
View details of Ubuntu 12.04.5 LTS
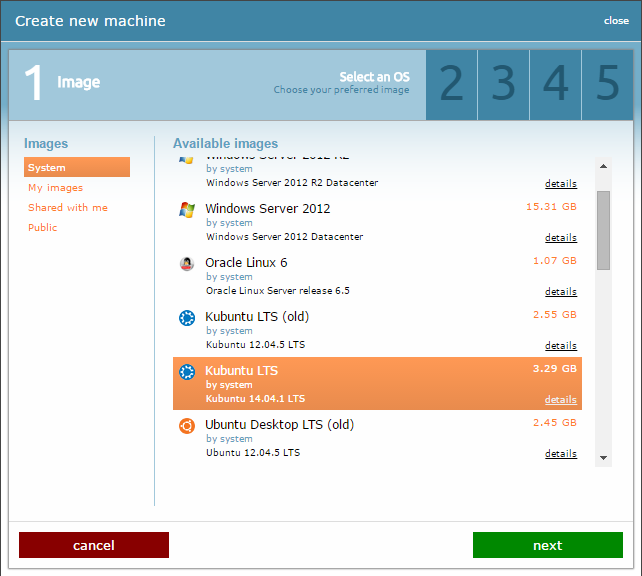[561, 454]
